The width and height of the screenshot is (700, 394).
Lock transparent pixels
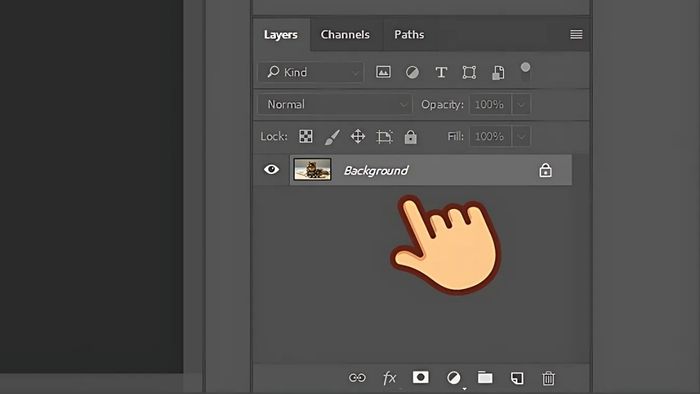coord(306,136)
